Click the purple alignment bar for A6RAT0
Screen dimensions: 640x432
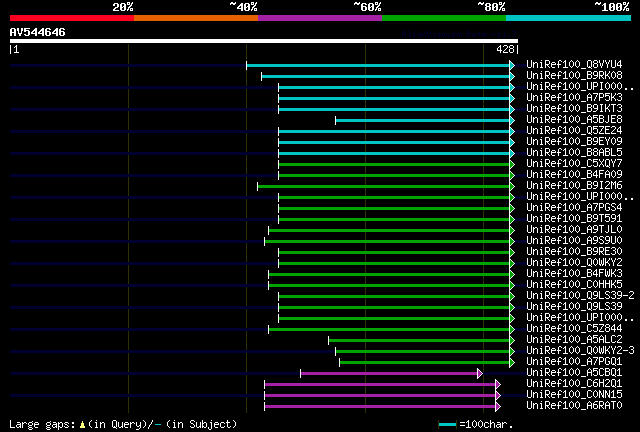pyautogui.click(x=380, y=407)
